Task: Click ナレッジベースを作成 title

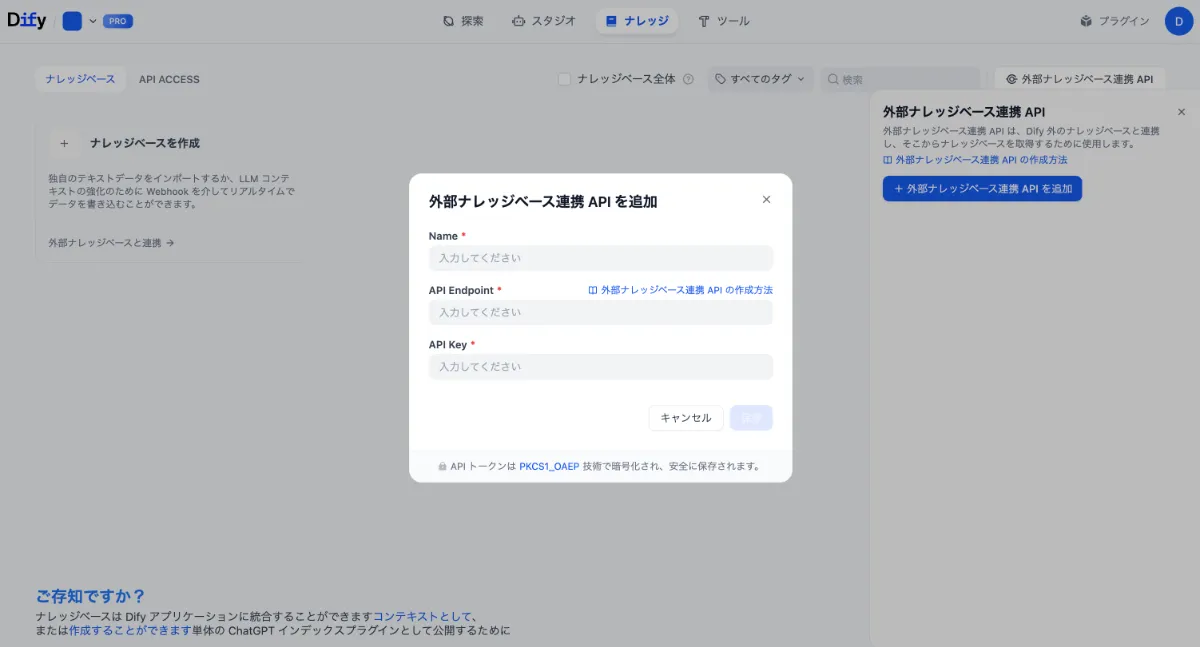Action: 145,143
